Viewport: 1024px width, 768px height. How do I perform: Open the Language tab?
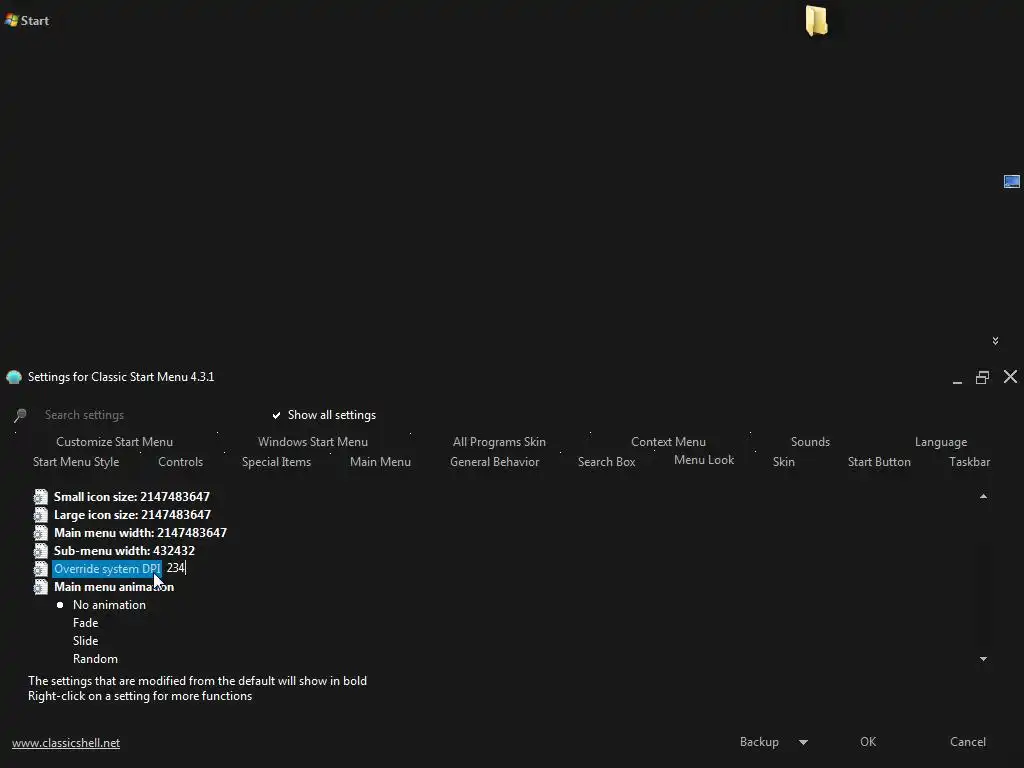[941, 441]
